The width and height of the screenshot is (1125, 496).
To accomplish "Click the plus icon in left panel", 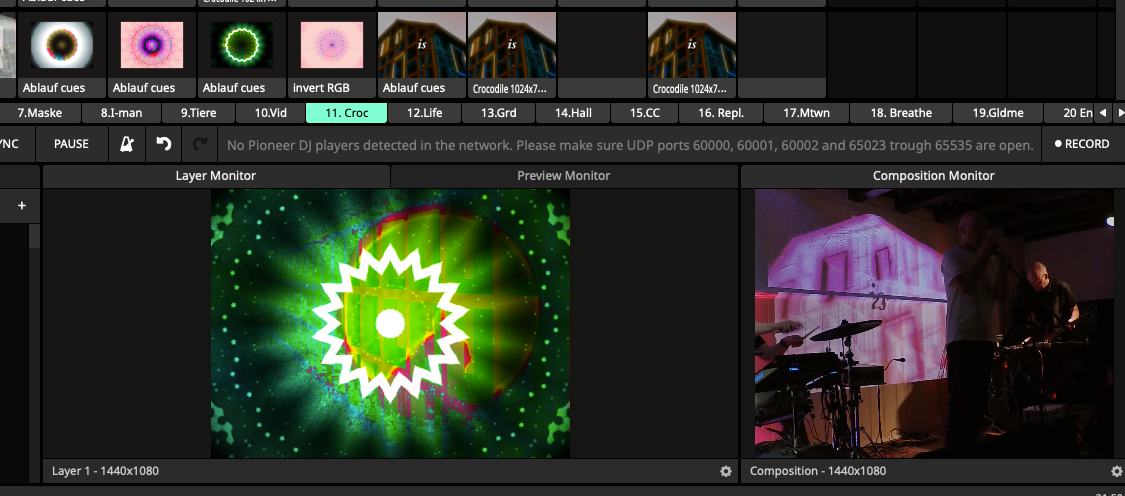I will pyautogui.click(x=21, y=206).
